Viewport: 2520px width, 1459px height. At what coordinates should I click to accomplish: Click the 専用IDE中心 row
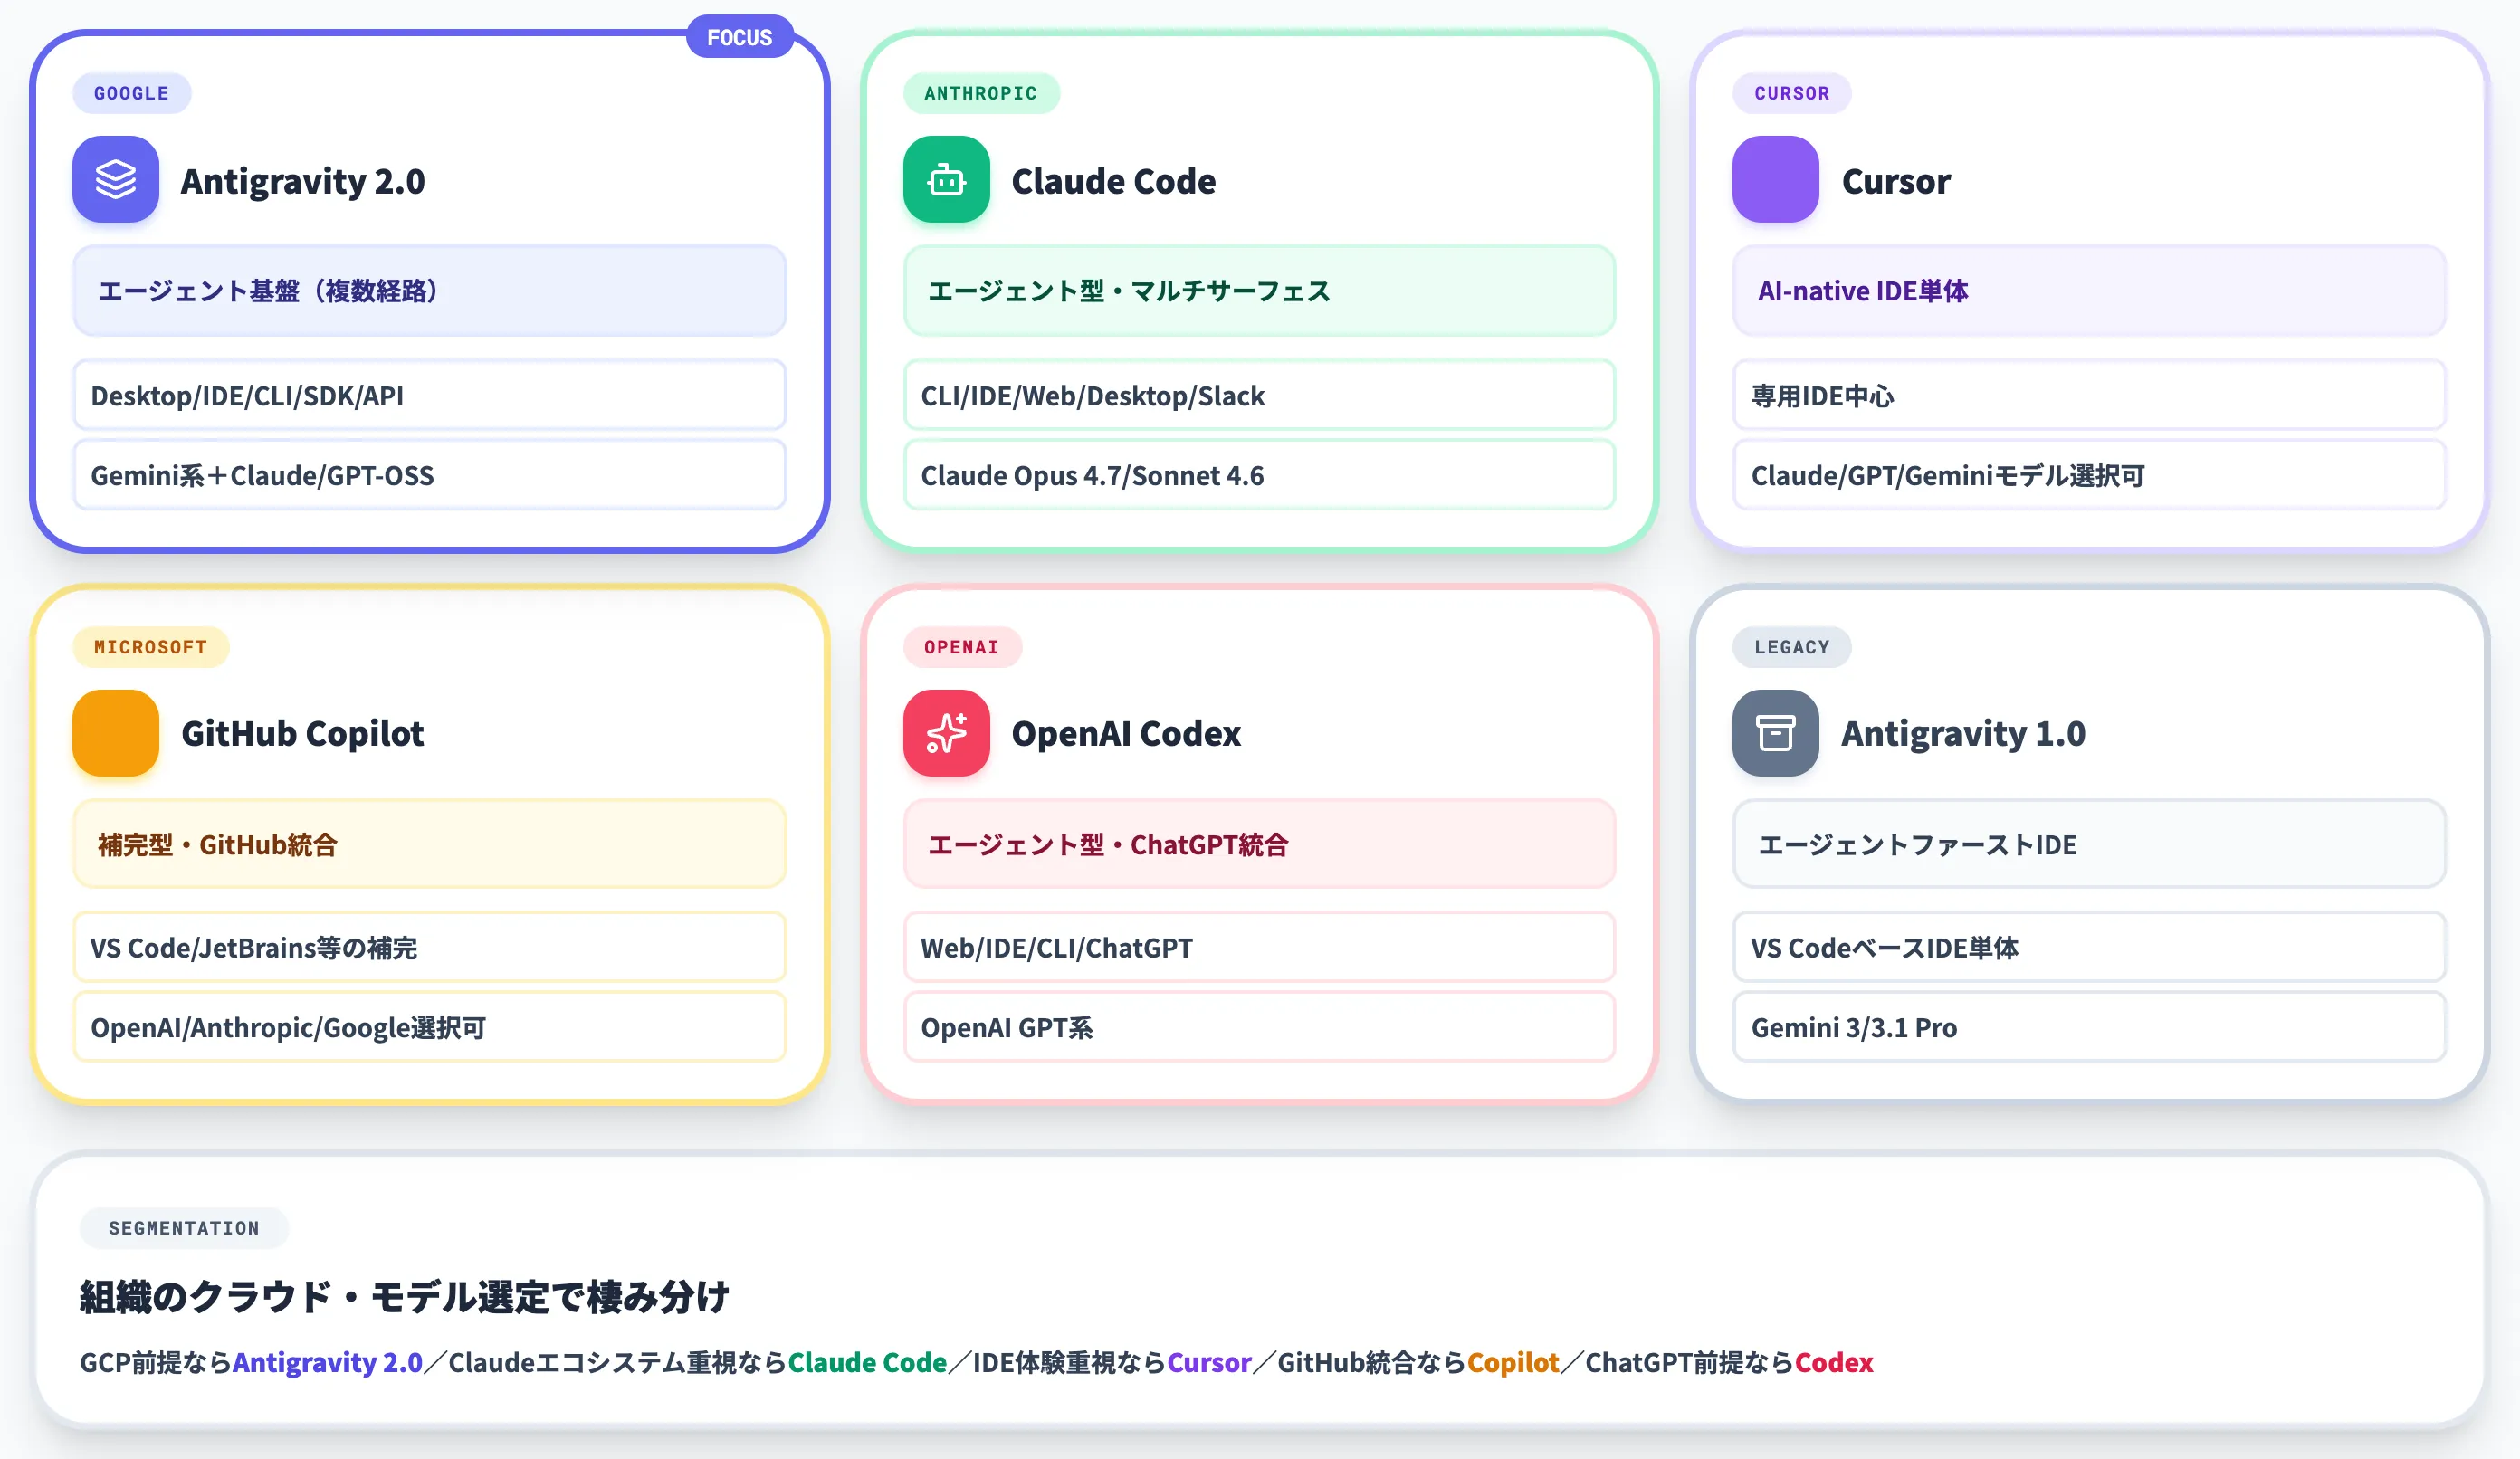click(x=2090, y=395)
